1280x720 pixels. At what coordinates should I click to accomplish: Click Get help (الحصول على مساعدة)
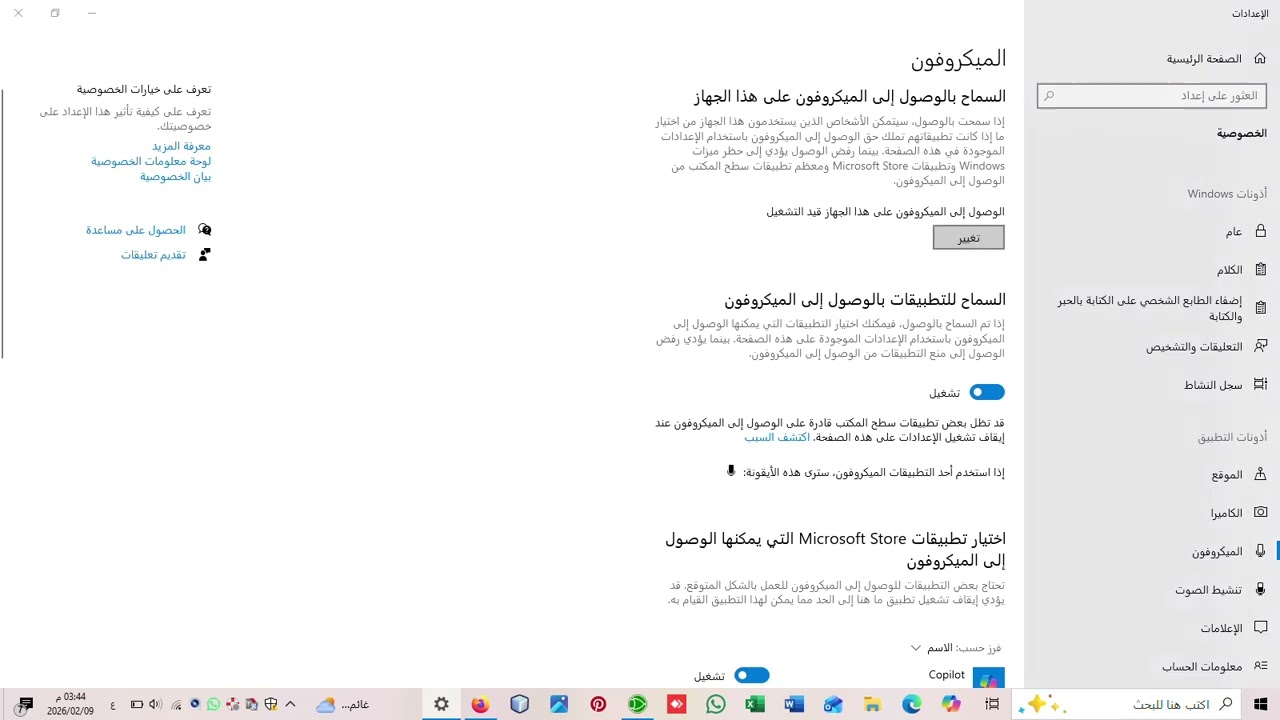(136, 230)
